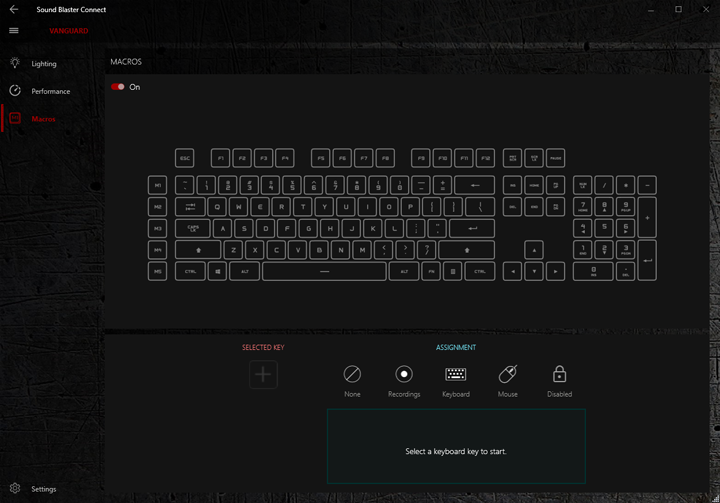Choose the Recordings assignment option
The width and height of the screenshot is (720, 503).
point(404,374)
